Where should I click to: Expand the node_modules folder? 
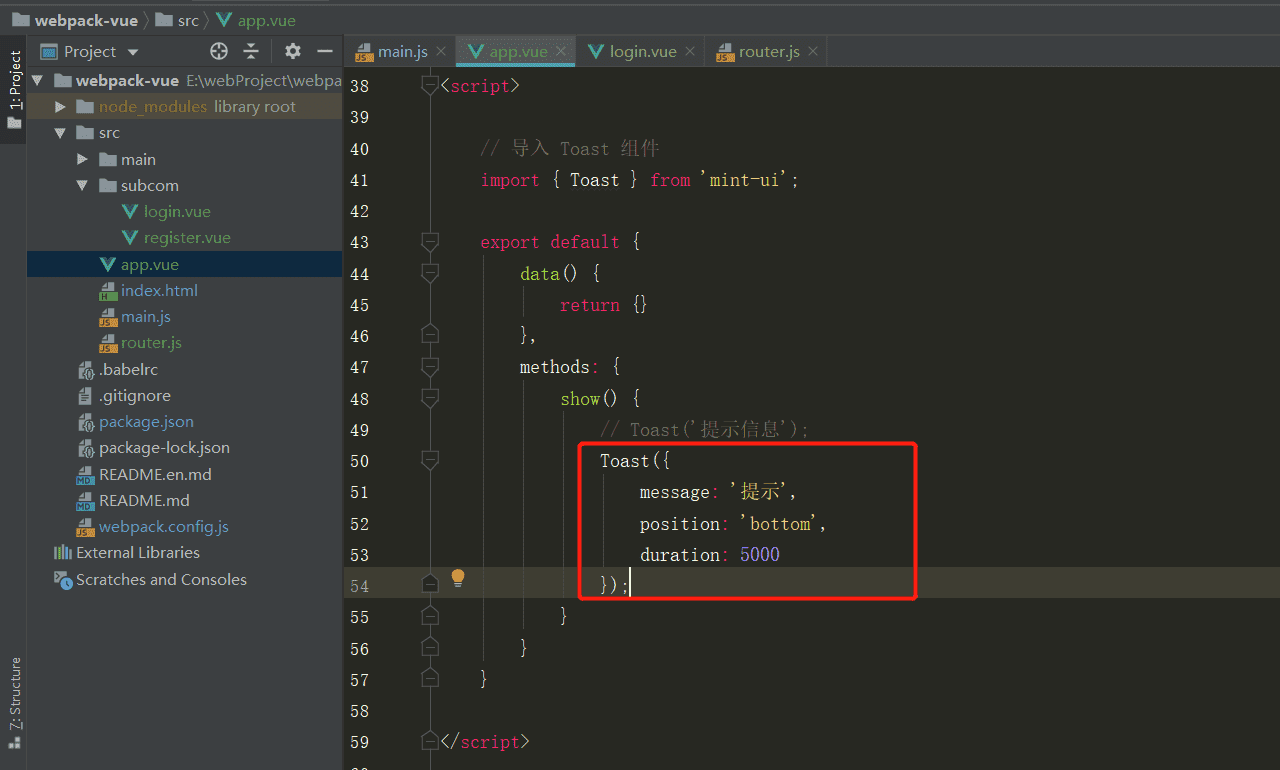click(60, 107)
